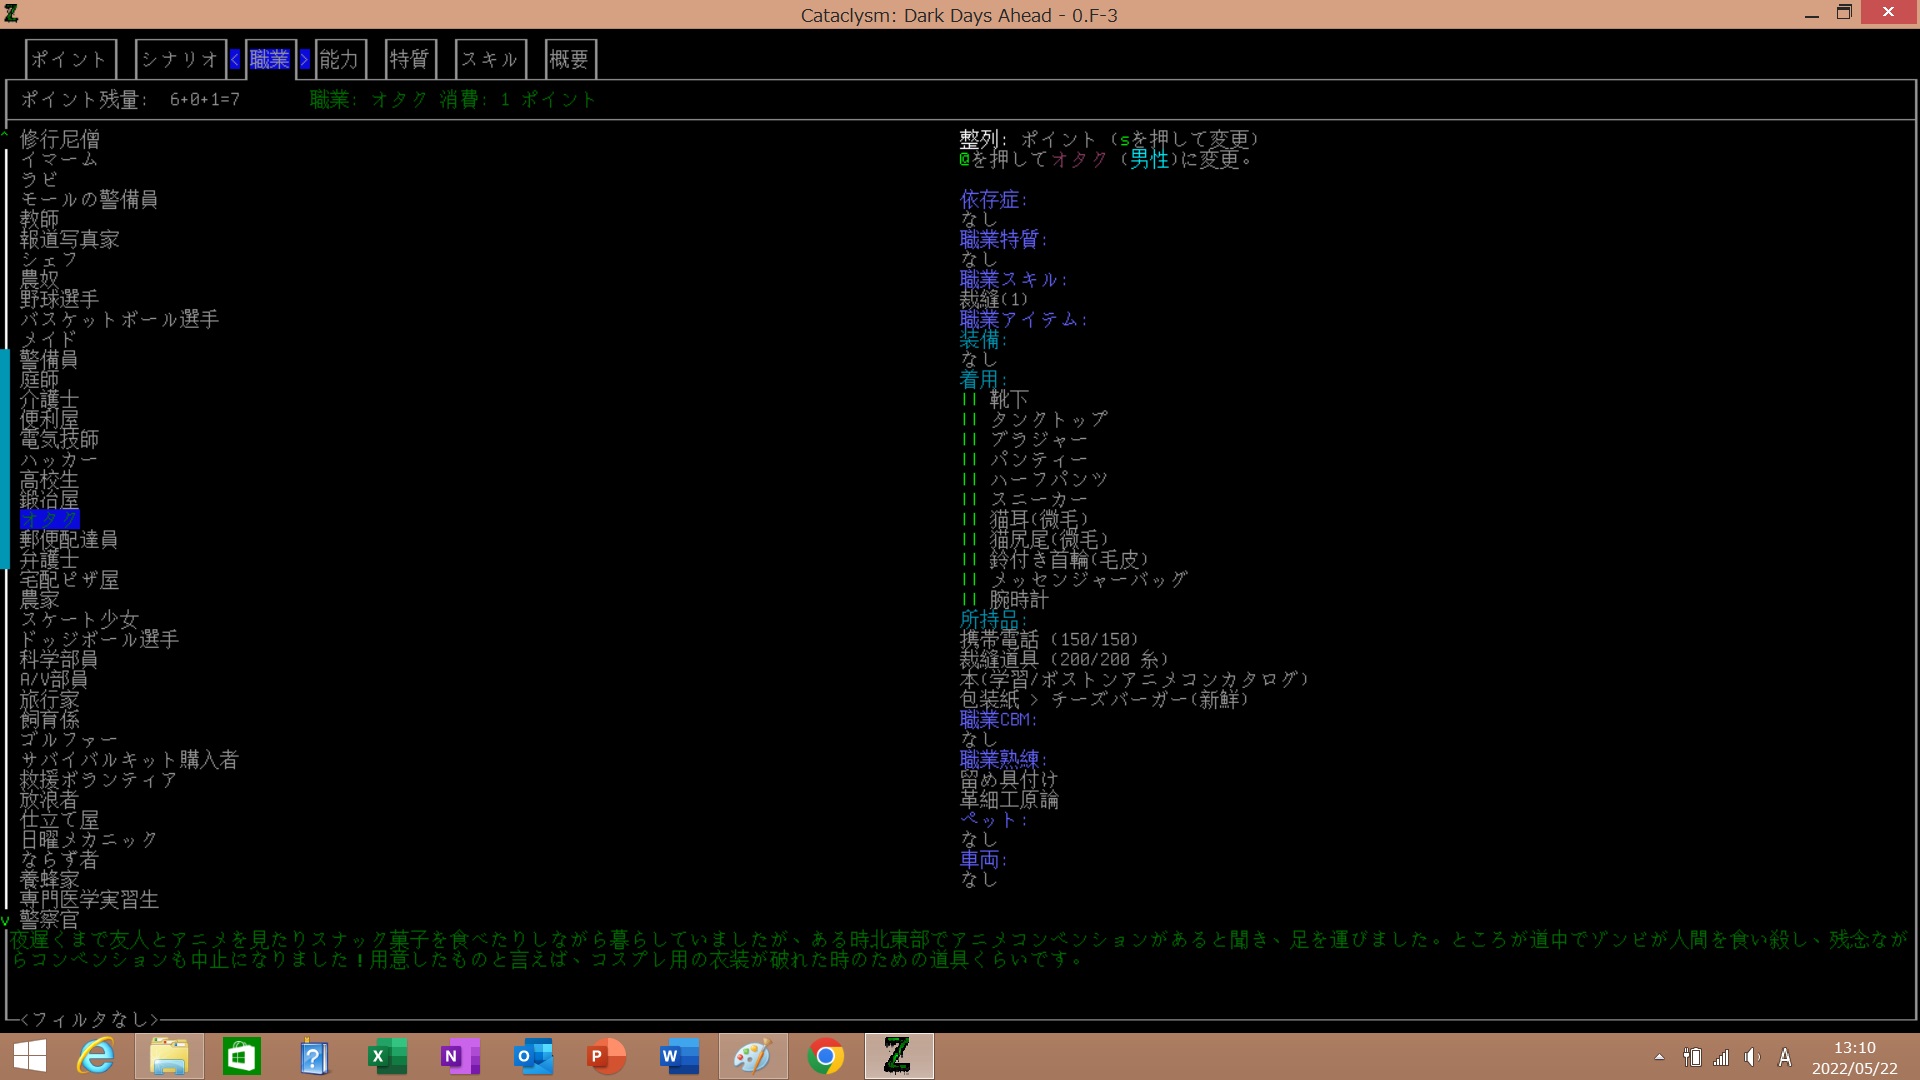Open Outlook from the taskbar
The width and height of the screenshot is (1920, 1080).
[533, 1056]
